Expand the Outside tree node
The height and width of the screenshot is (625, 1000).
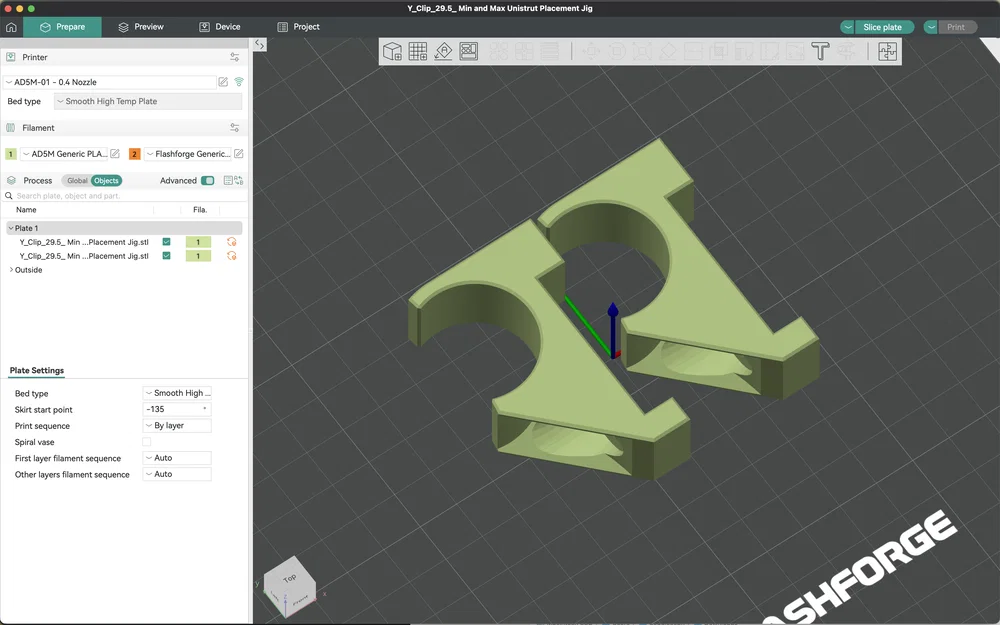pyautogui.click(x=11, y=270)
